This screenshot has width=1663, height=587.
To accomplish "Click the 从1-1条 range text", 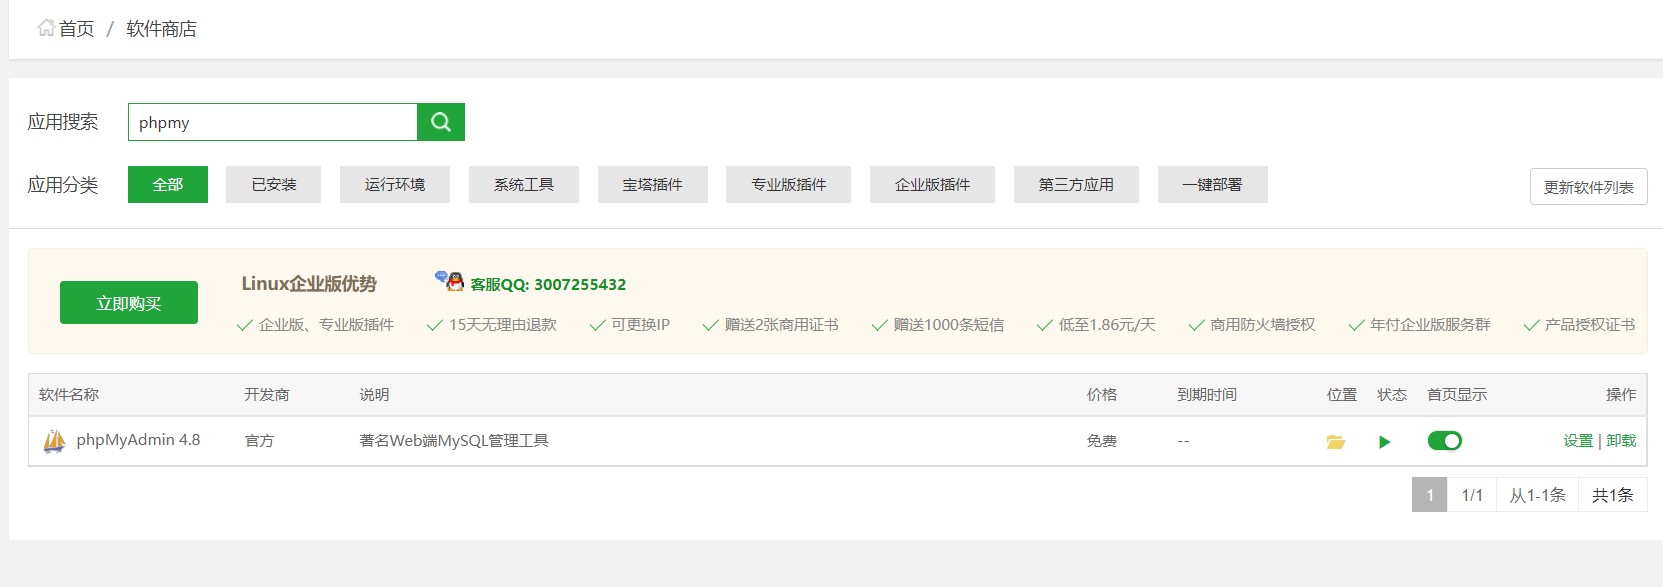I will coord(1538,495).
